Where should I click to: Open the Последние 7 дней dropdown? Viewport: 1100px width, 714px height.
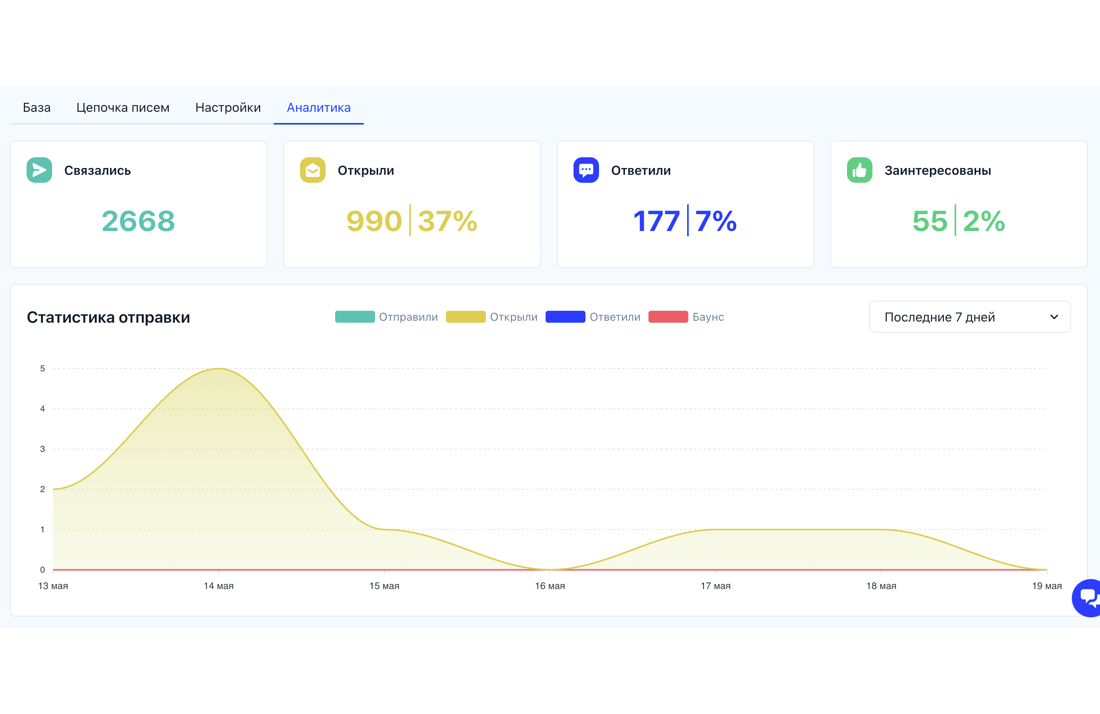pyautogui.click(x=970, y=317)
